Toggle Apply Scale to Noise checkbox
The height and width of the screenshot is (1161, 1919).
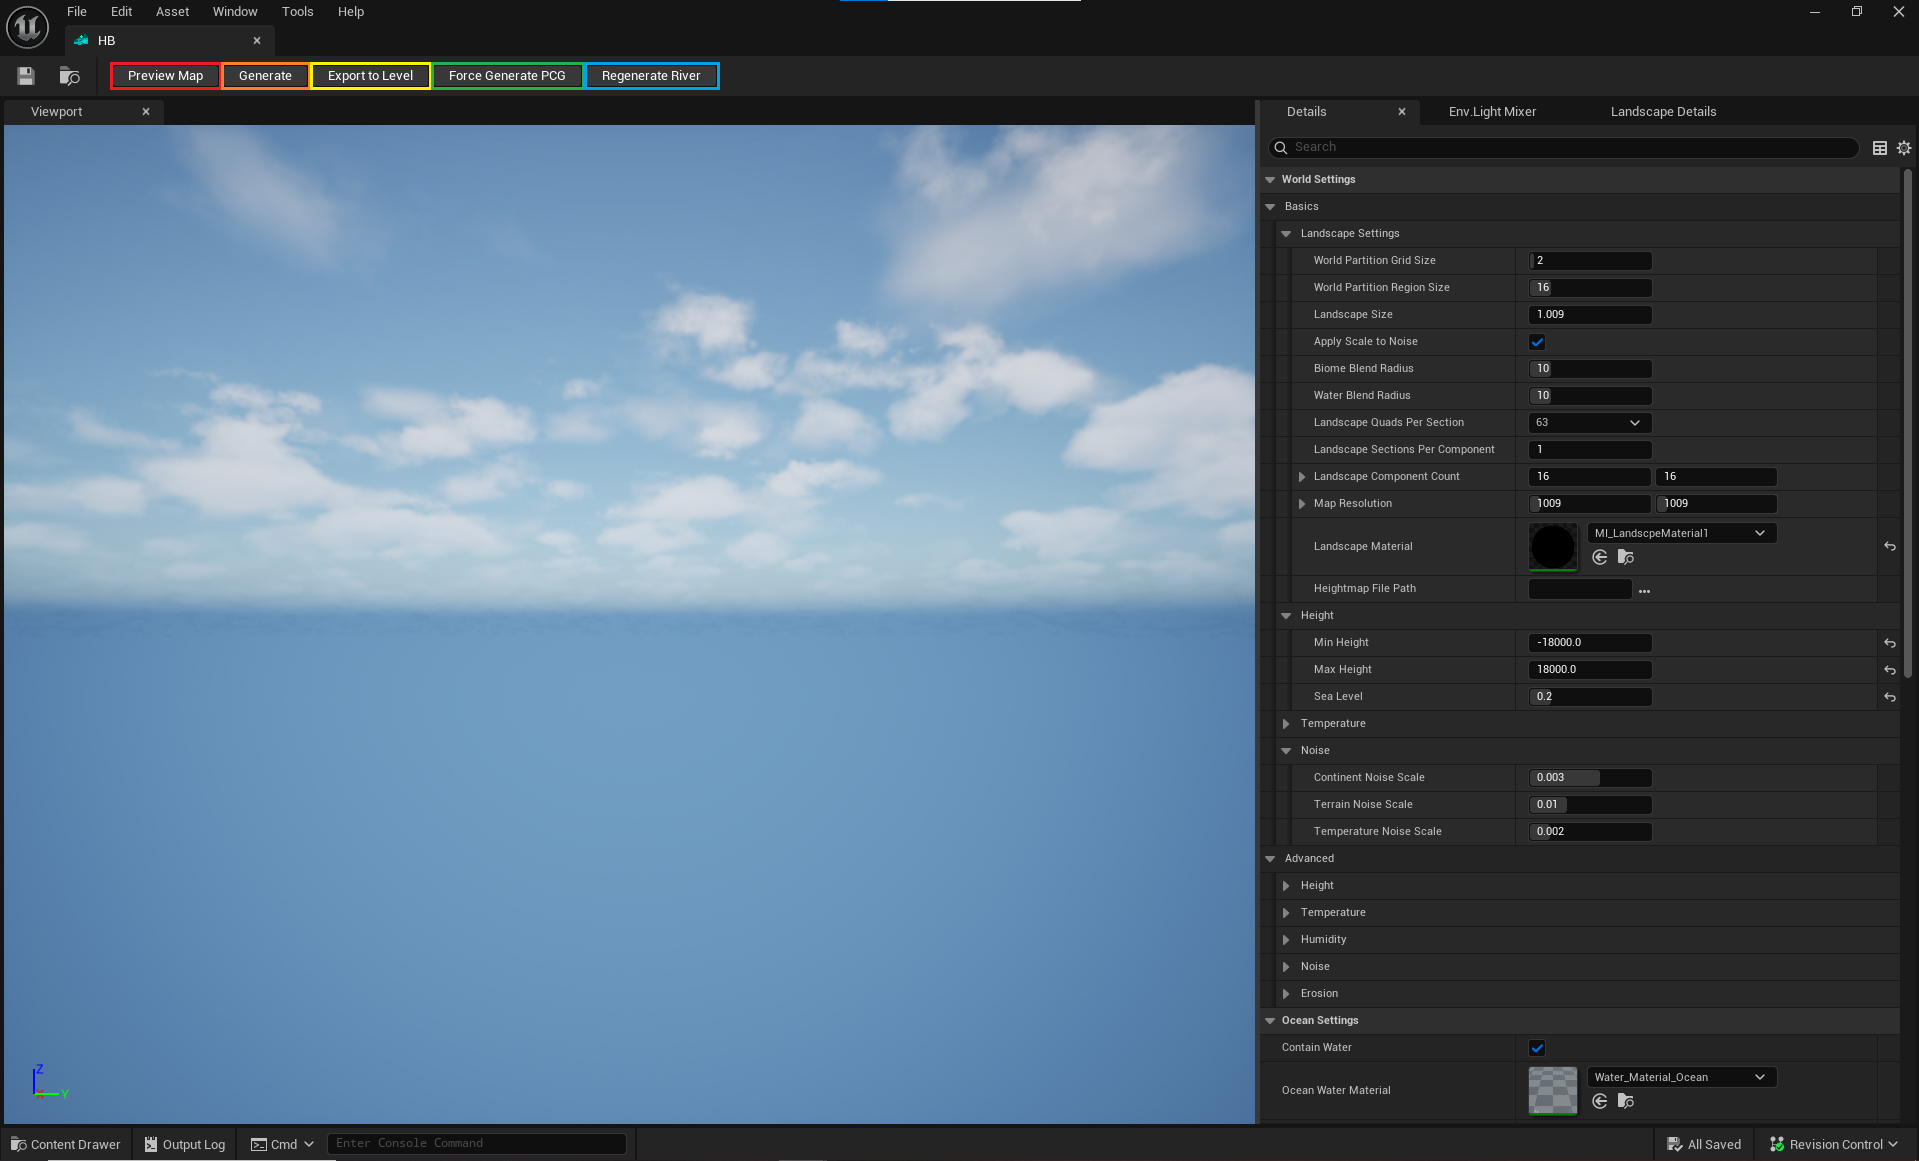pyautogui.click(x=1537, y=342)
